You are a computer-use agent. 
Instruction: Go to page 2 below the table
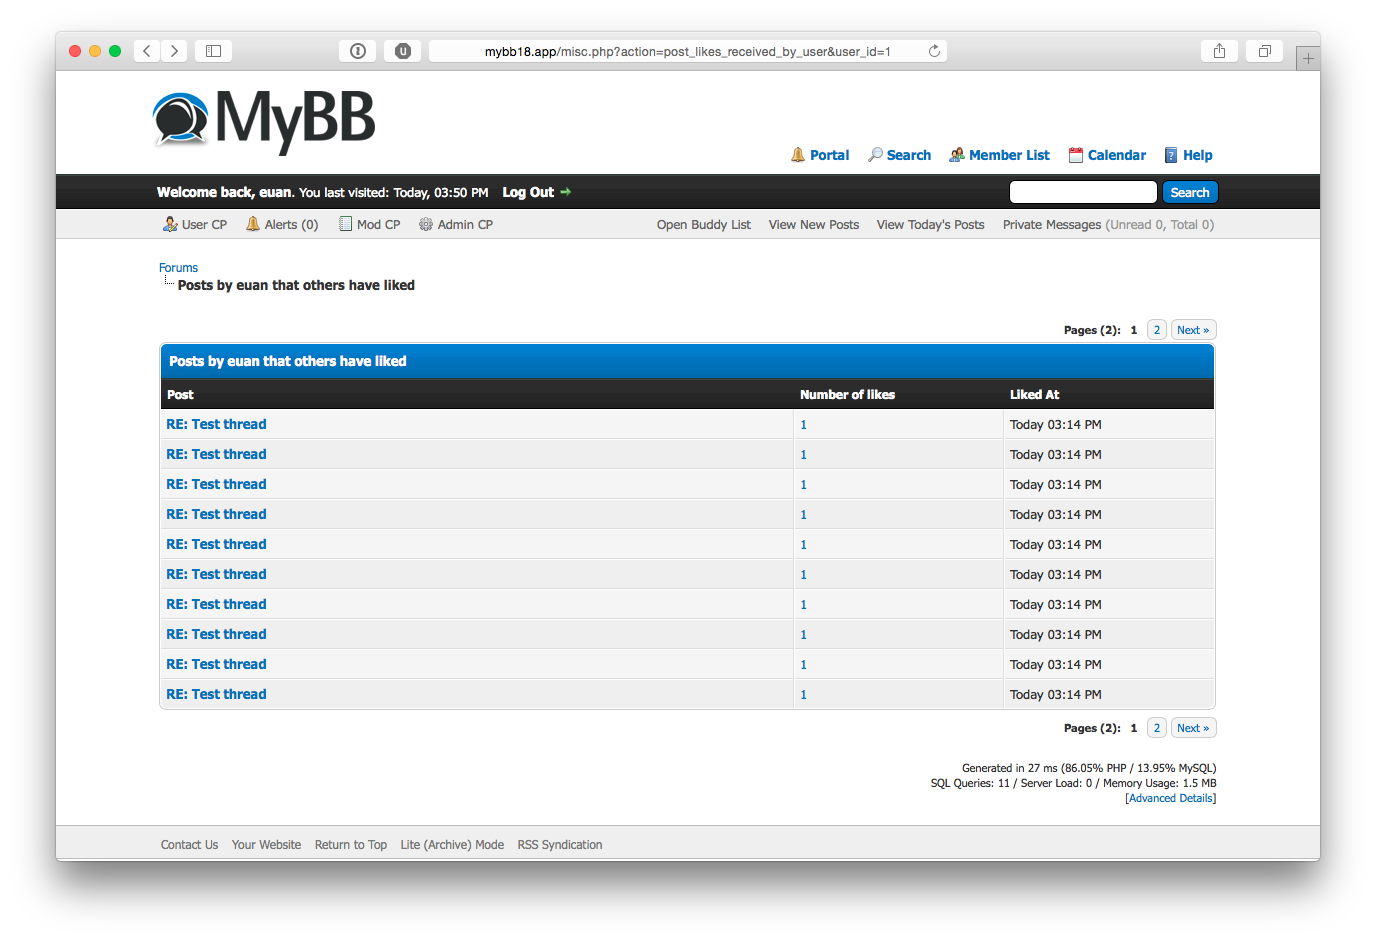tap(1157, 728)
